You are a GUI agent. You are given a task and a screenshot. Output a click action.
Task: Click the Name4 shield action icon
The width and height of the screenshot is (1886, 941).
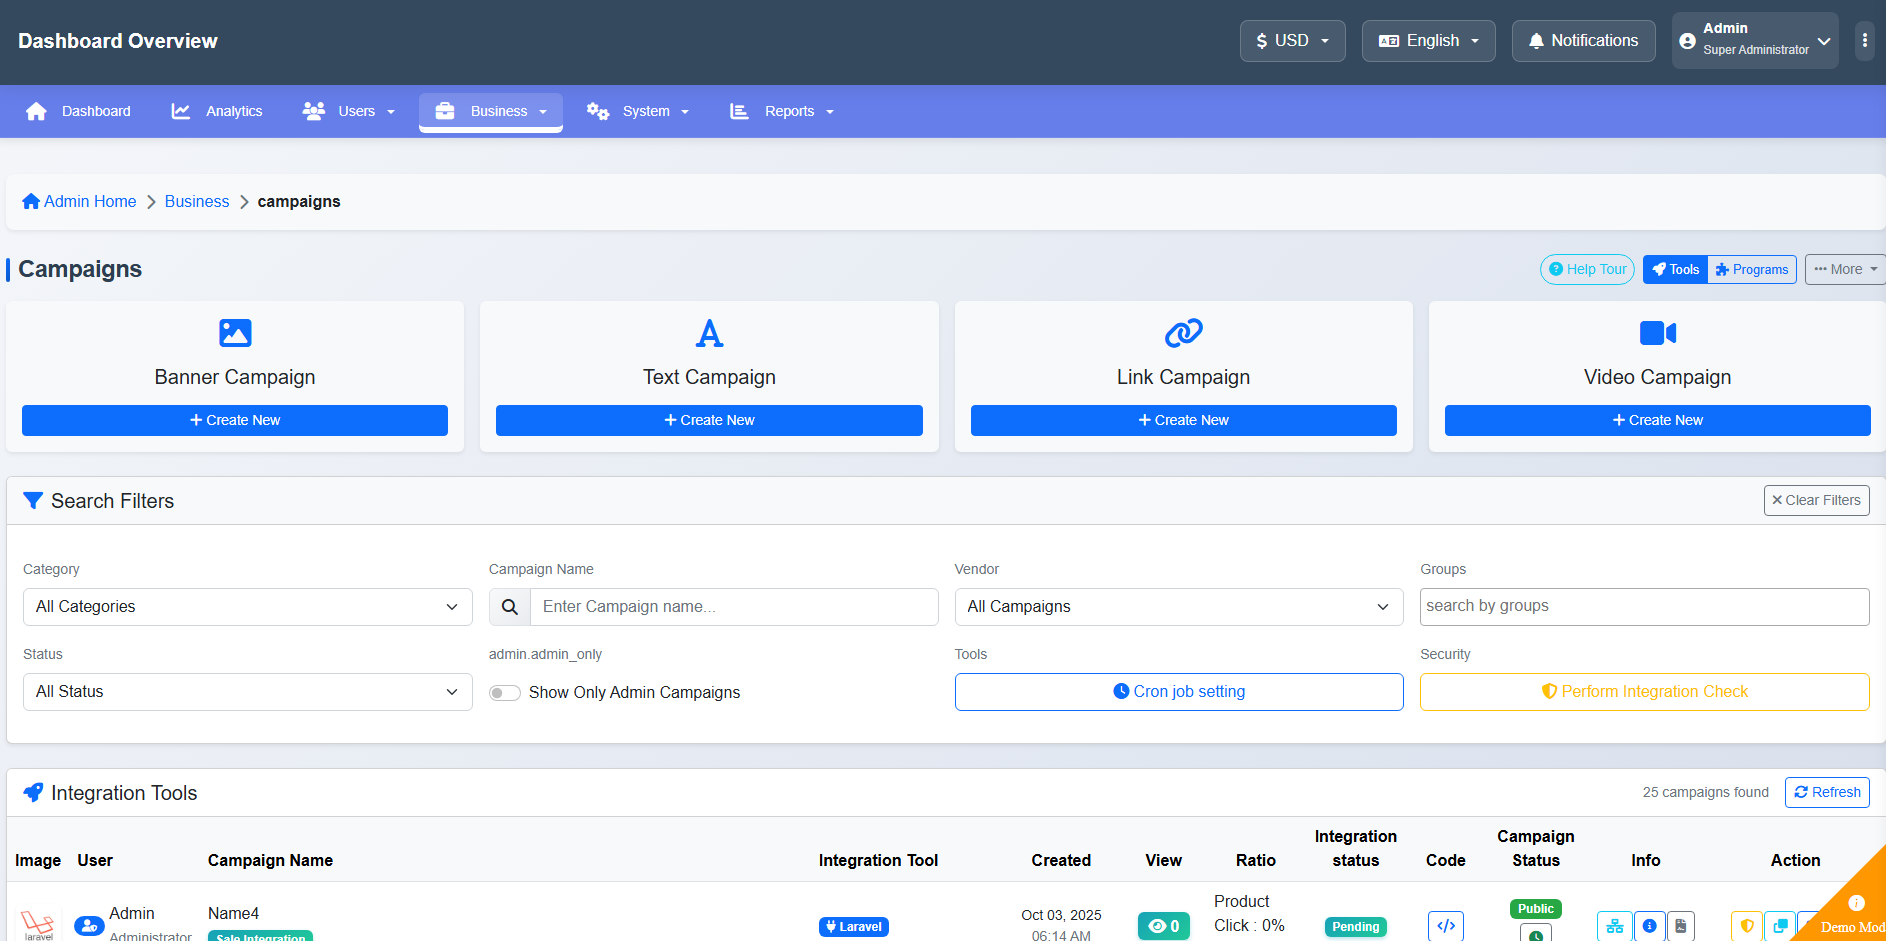point(1747,926)
